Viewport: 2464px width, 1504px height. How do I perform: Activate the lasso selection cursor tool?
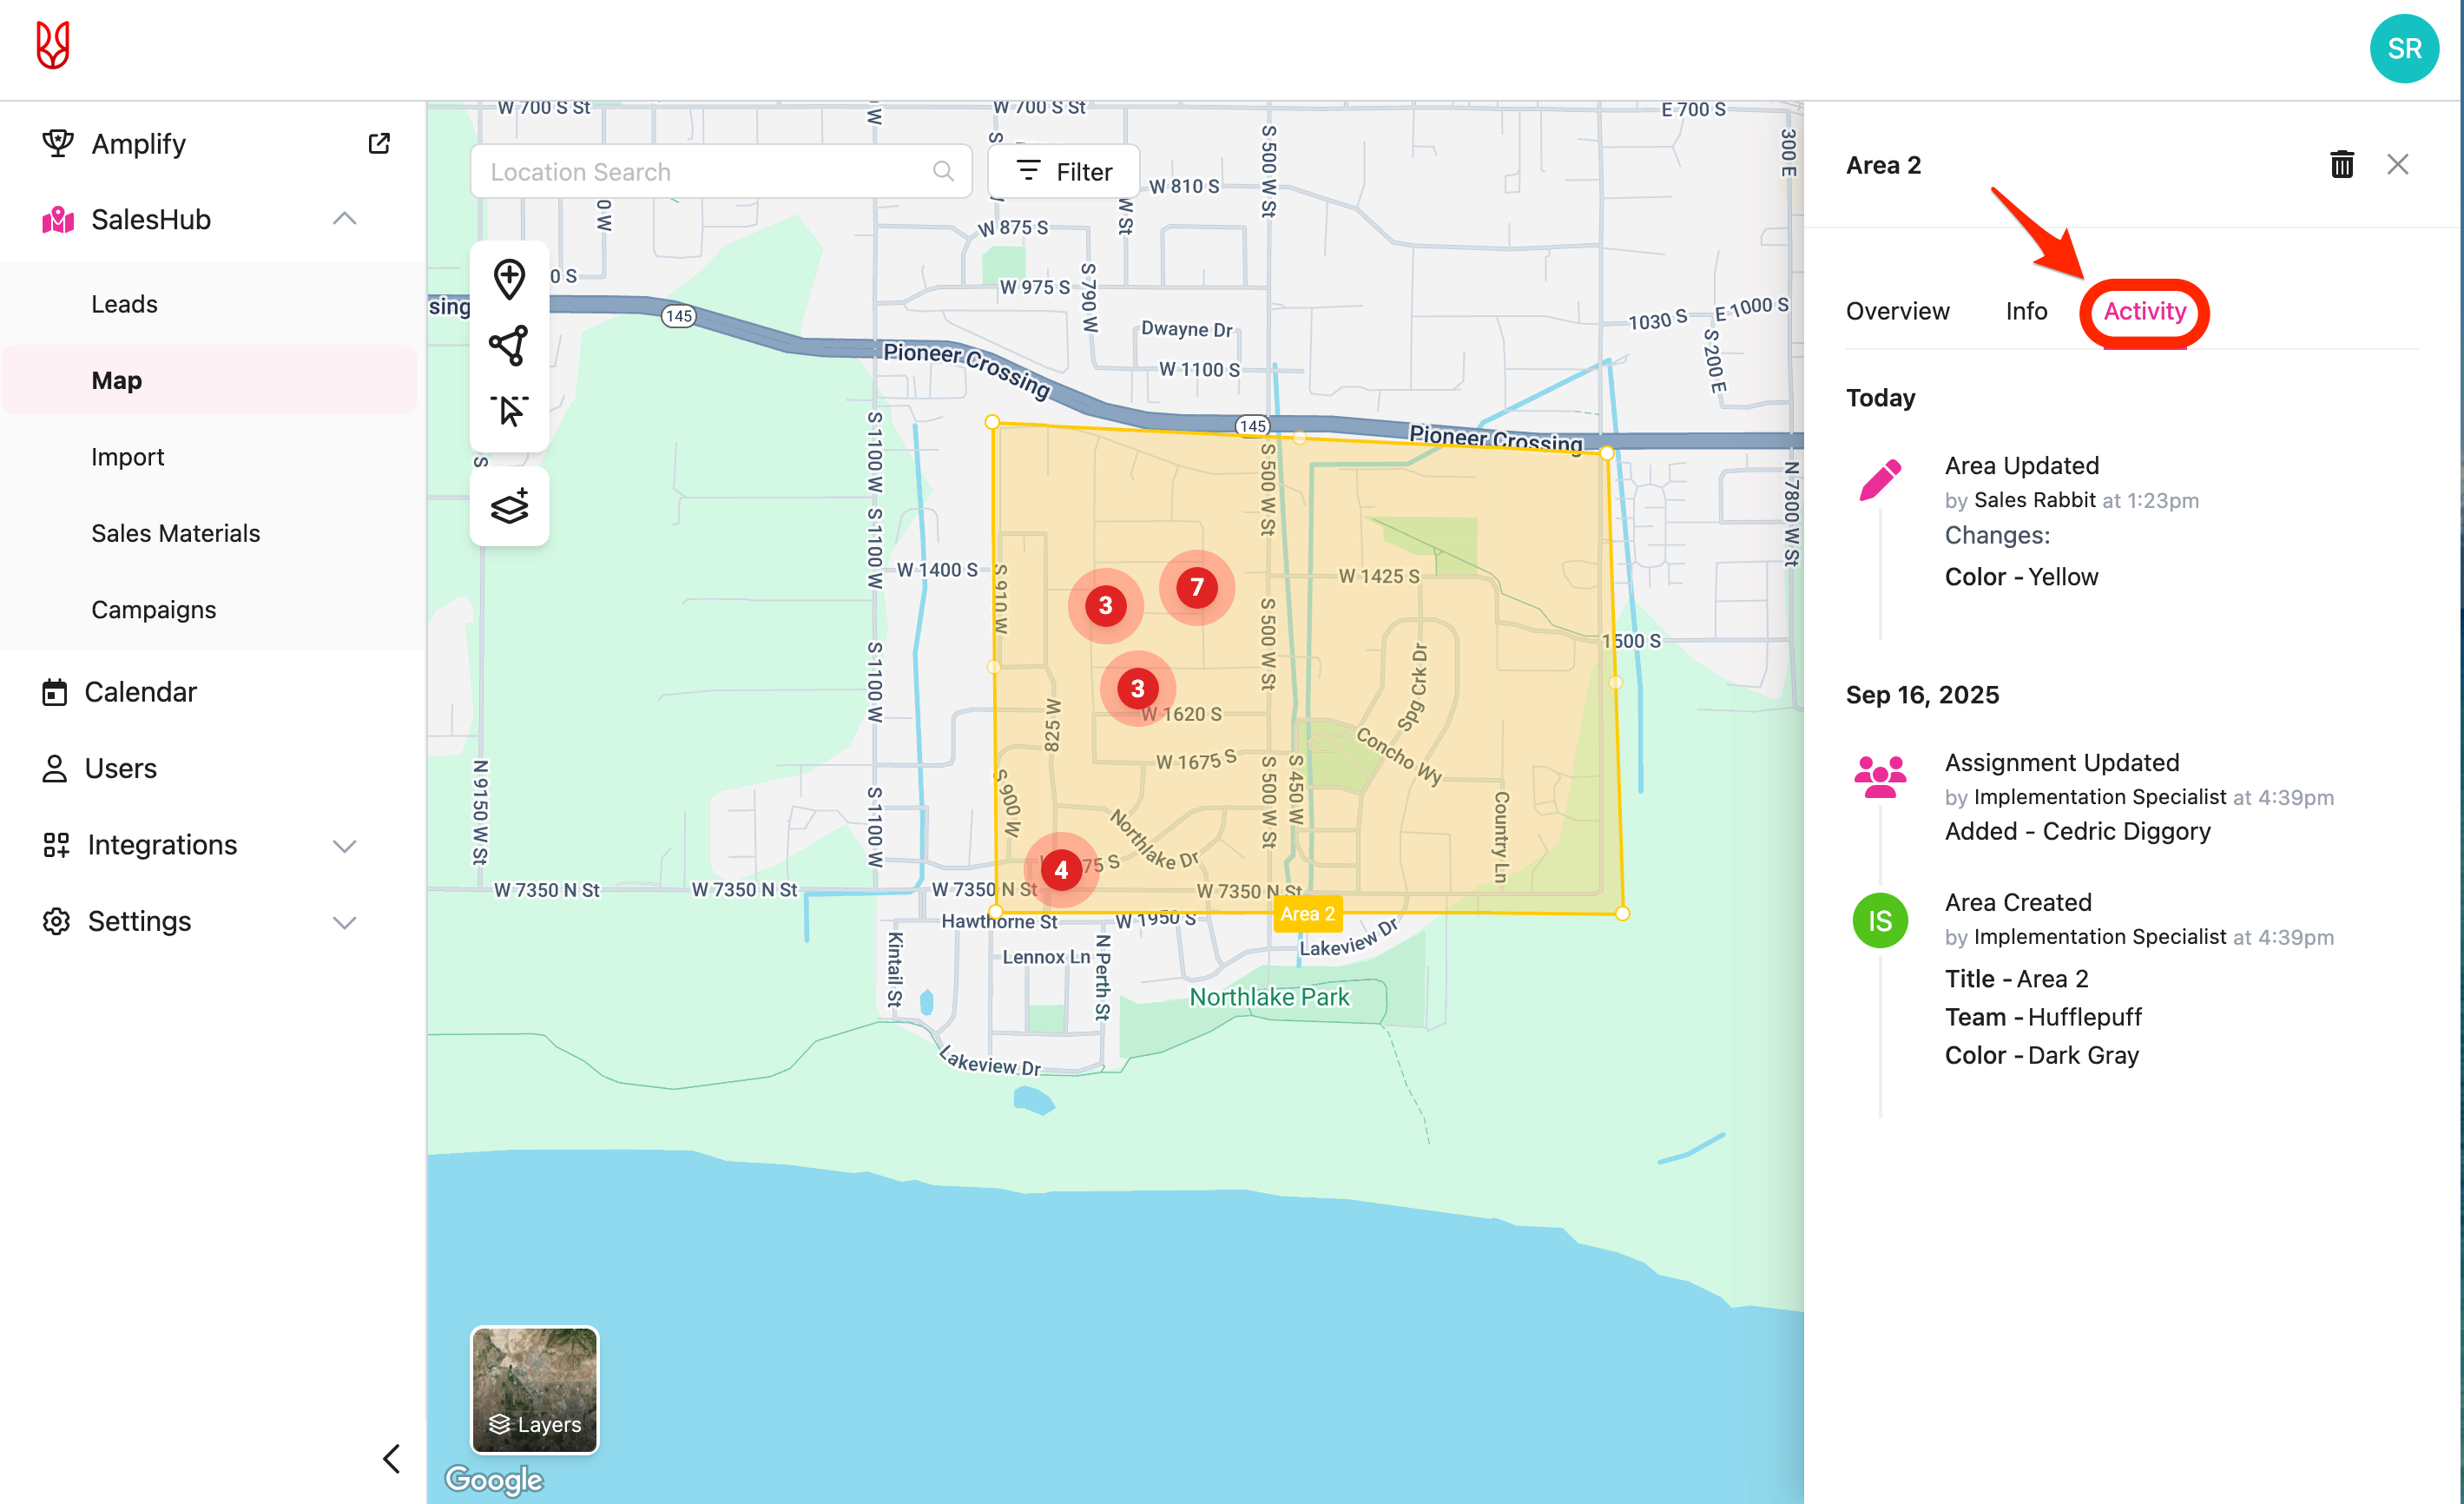(x=509, y=411)
